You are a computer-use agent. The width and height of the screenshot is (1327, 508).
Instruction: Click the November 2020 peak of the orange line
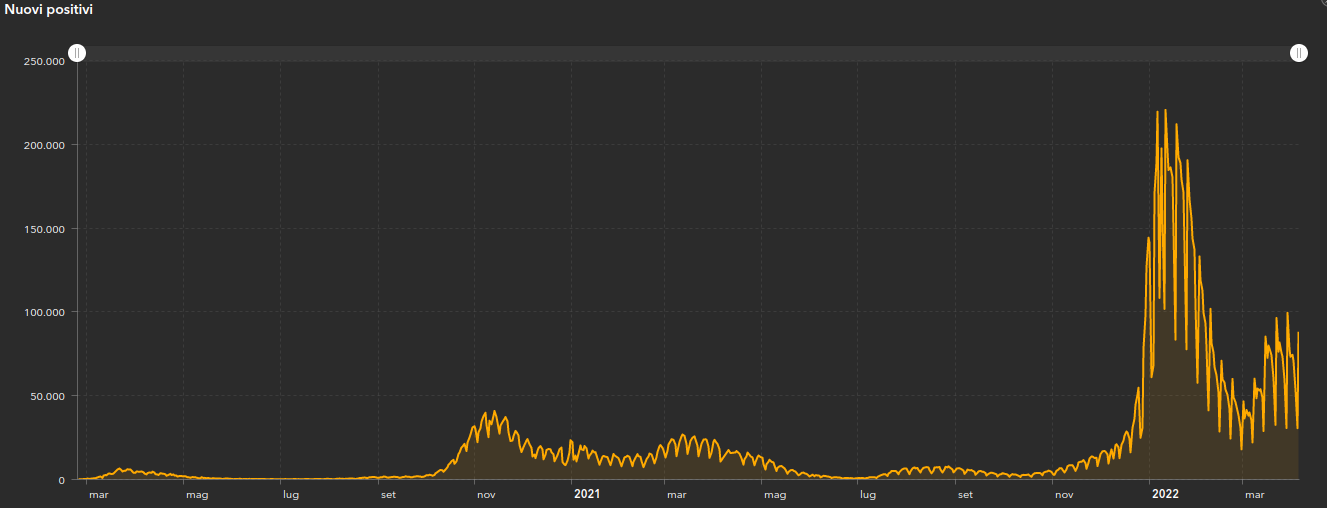click(494, 411)
